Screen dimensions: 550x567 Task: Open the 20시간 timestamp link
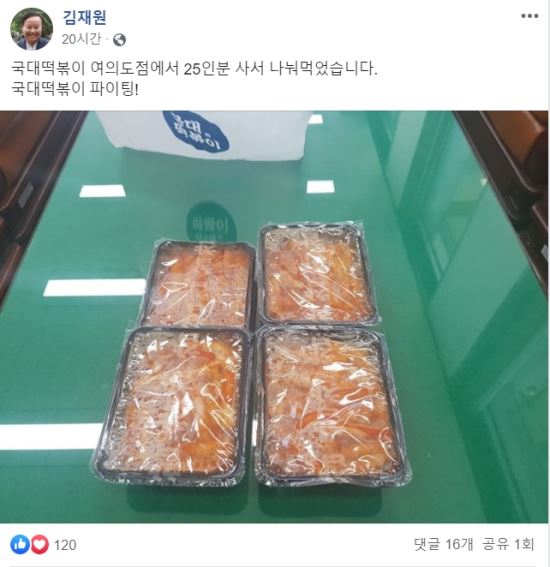pyautogui.click(x=81, y=39)
